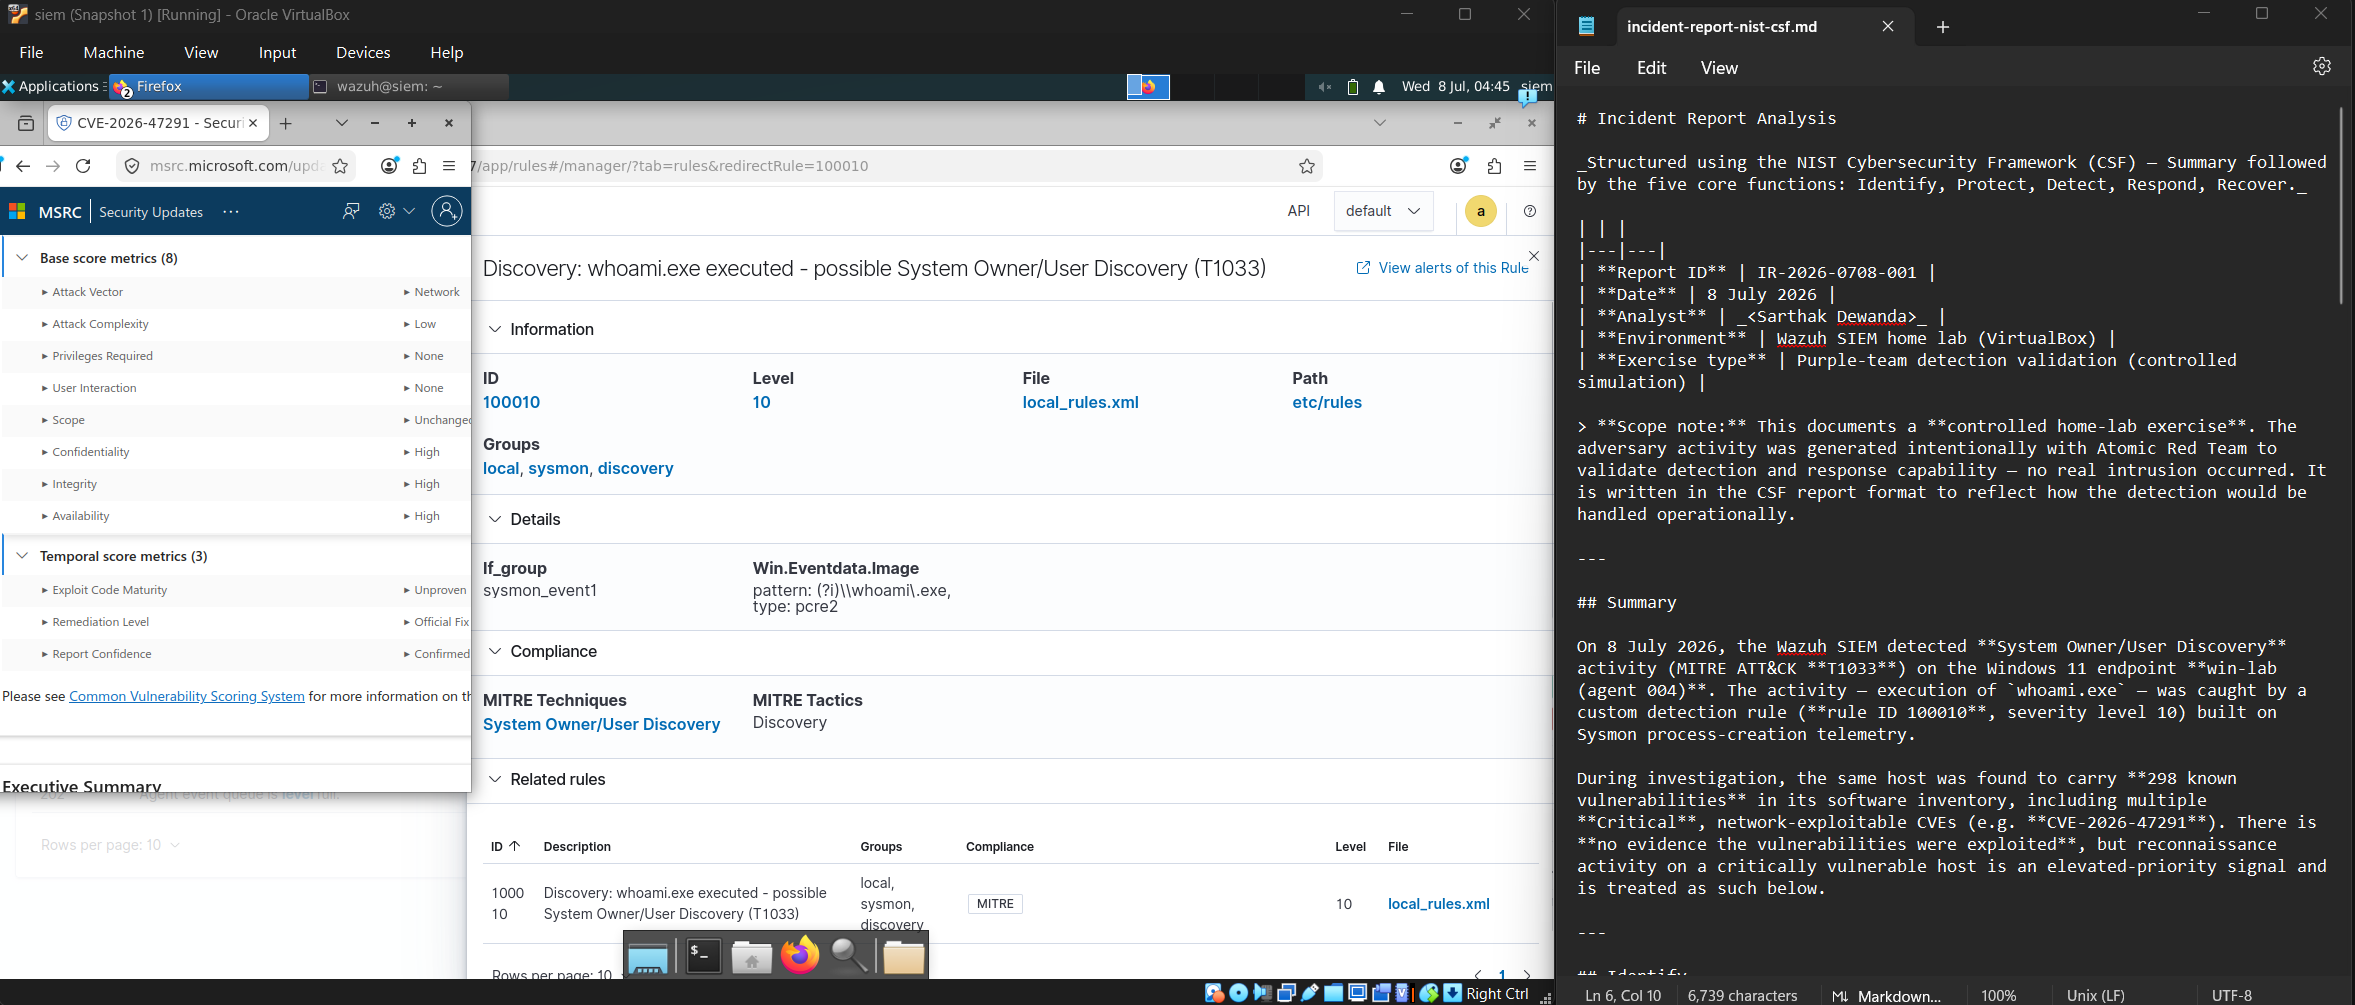
Task: Click the MSRC feedback person icon
Action: pyautogui.click(x=351, y=211)
